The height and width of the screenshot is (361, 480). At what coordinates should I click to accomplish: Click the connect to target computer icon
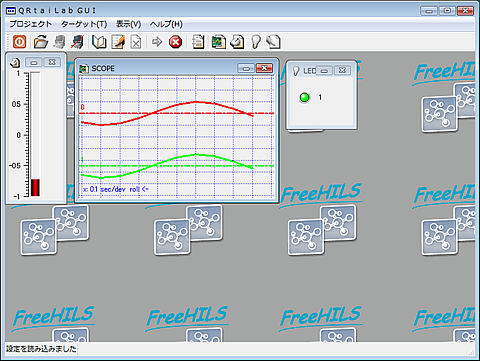coord(60,42)
